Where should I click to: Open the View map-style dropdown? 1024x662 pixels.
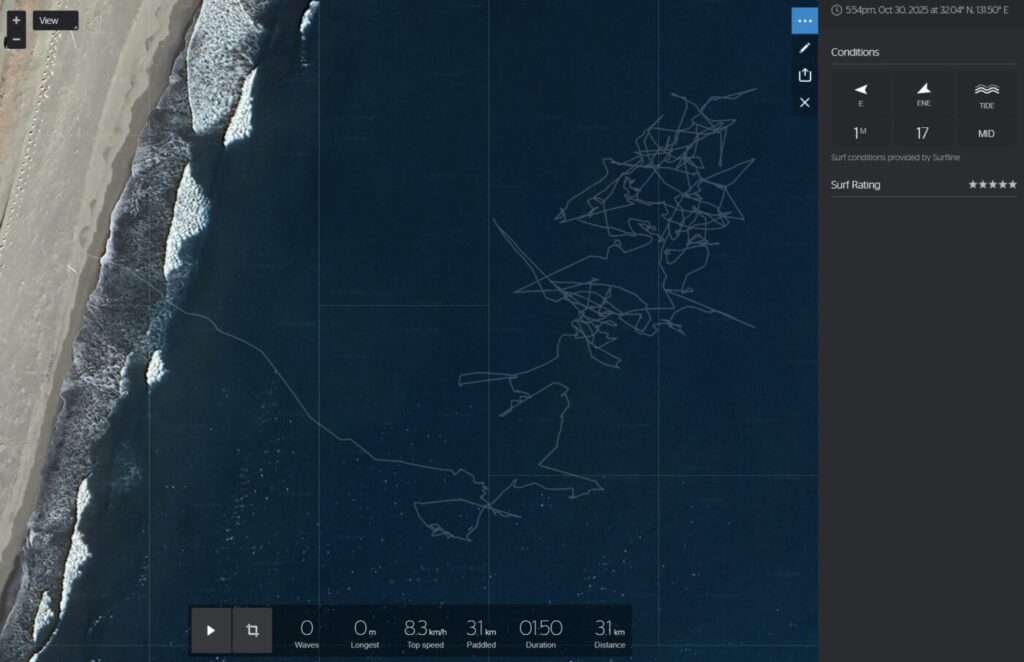tap(55, 20)
